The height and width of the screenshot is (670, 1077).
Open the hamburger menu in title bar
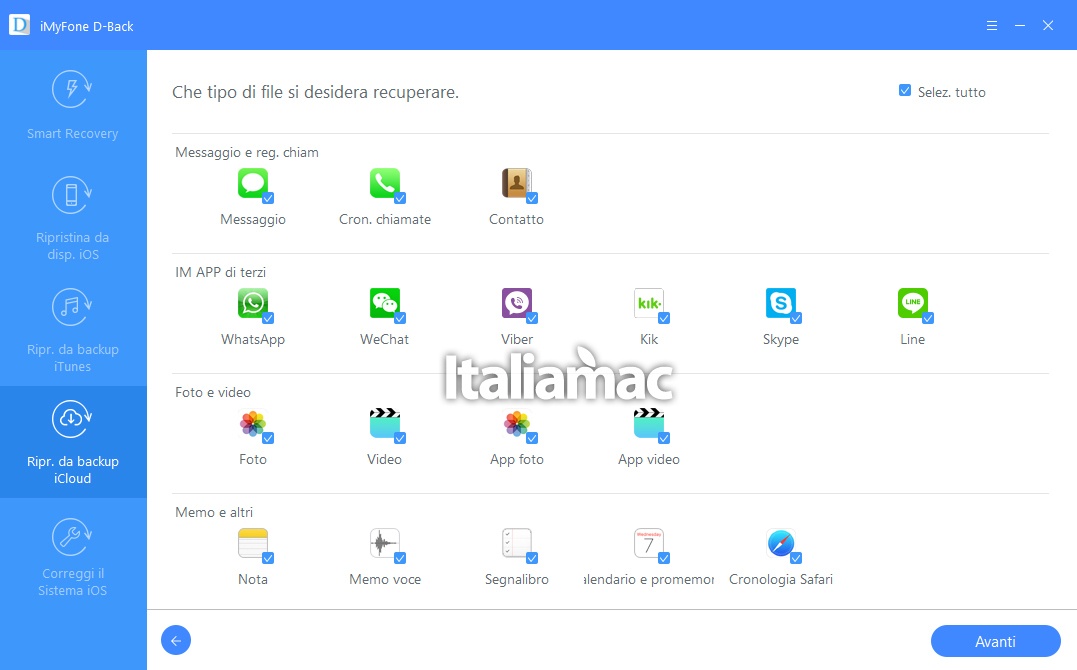tap(992, 25)
